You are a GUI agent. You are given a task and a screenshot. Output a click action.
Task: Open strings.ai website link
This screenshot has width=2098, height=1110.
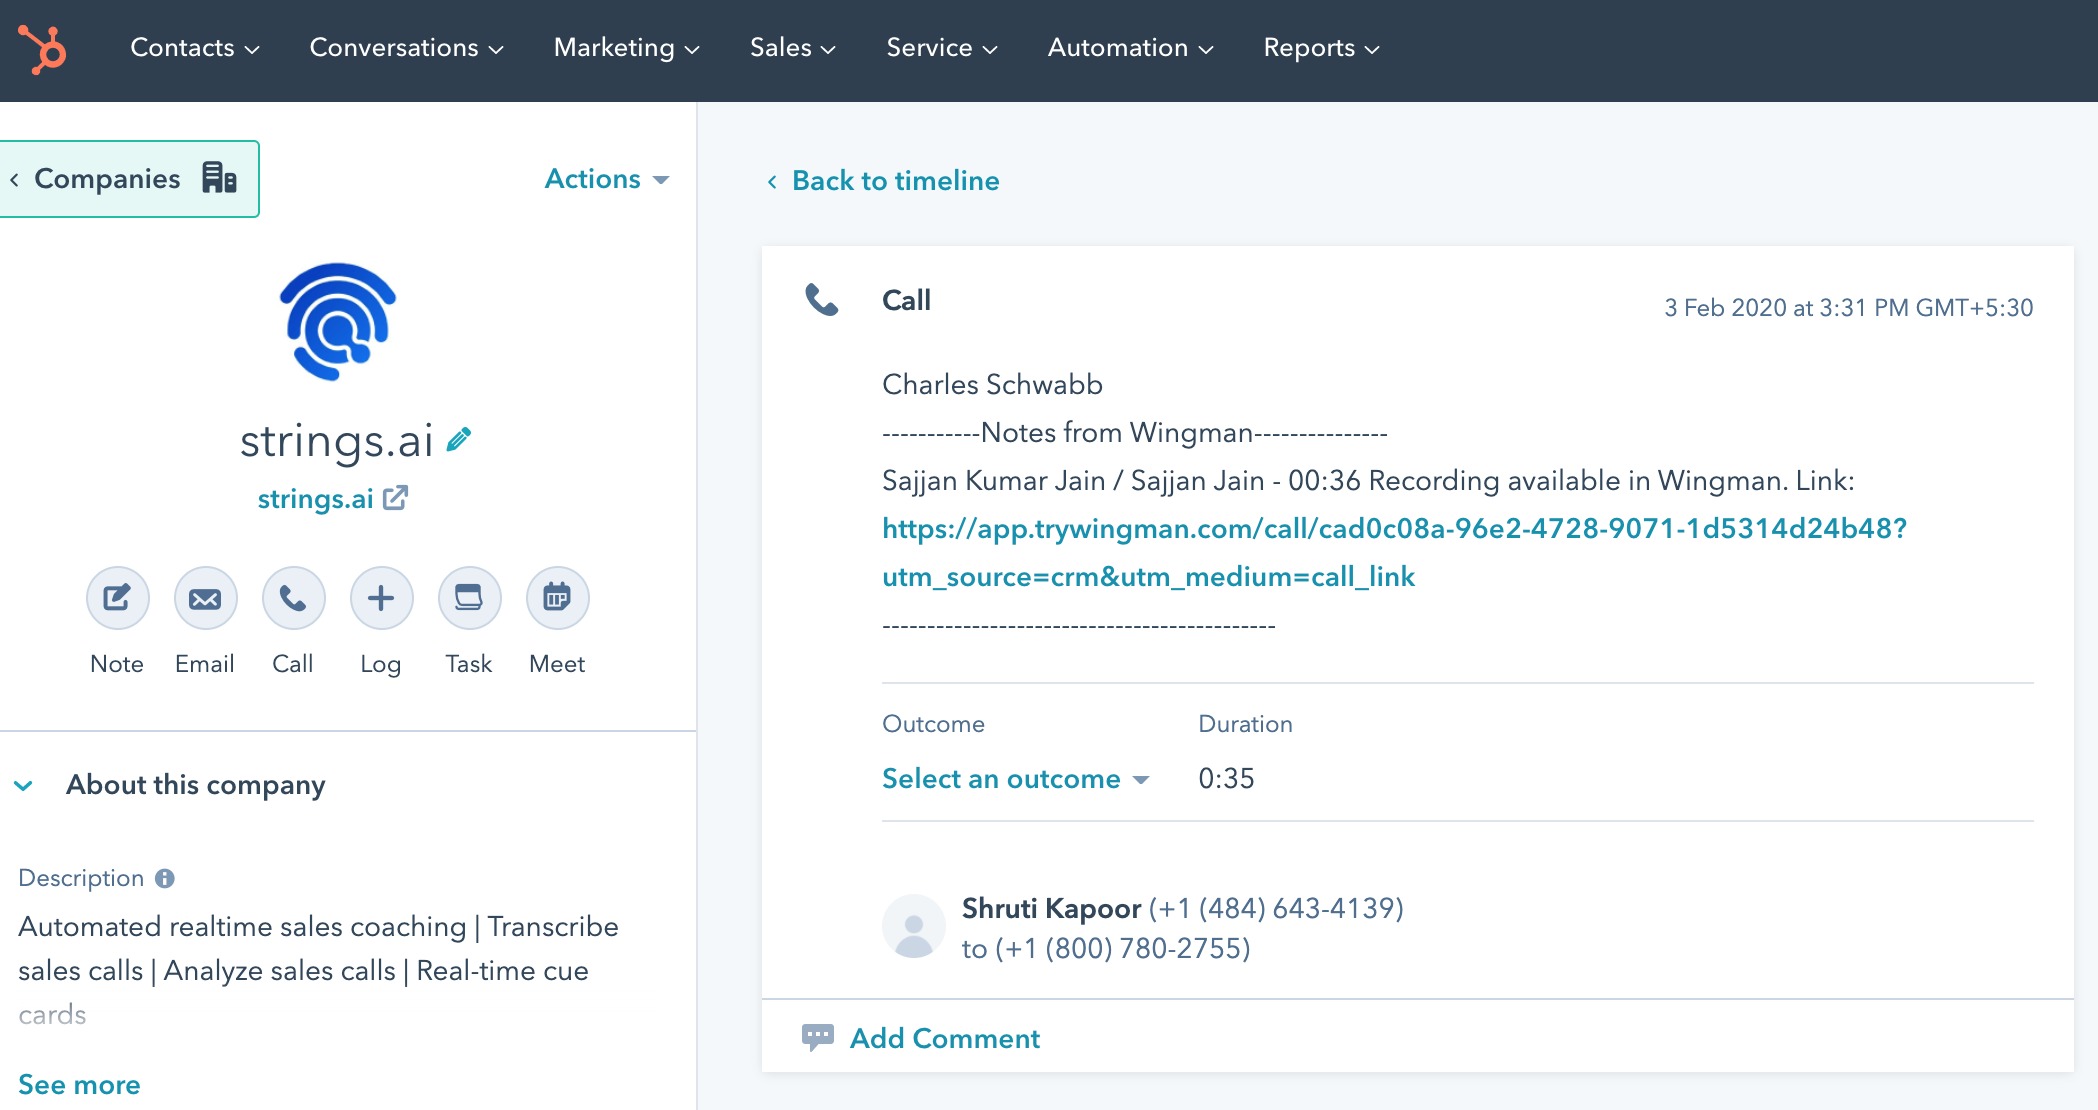[315, 498]
